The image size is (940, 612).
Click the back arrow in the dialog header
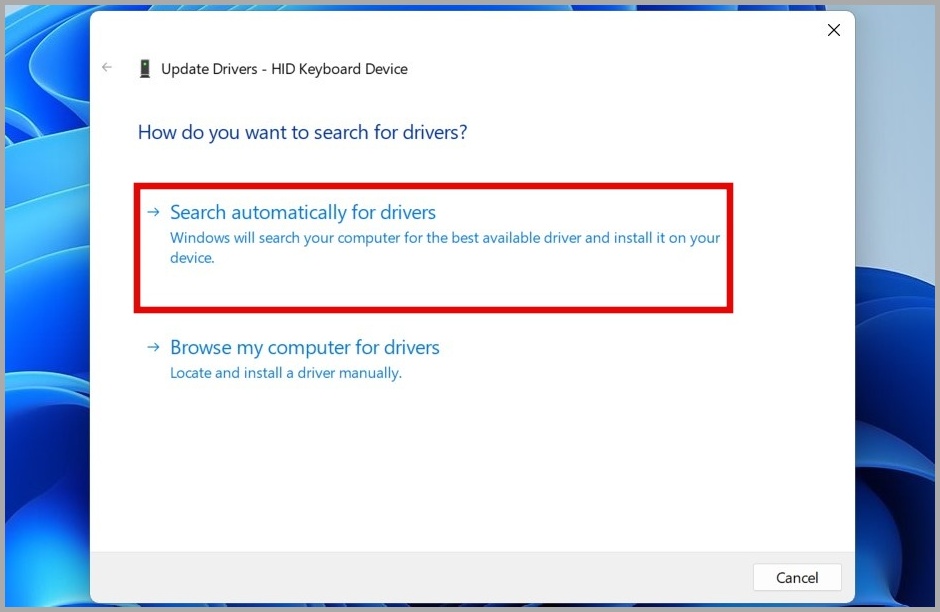[x=107, y=68]
